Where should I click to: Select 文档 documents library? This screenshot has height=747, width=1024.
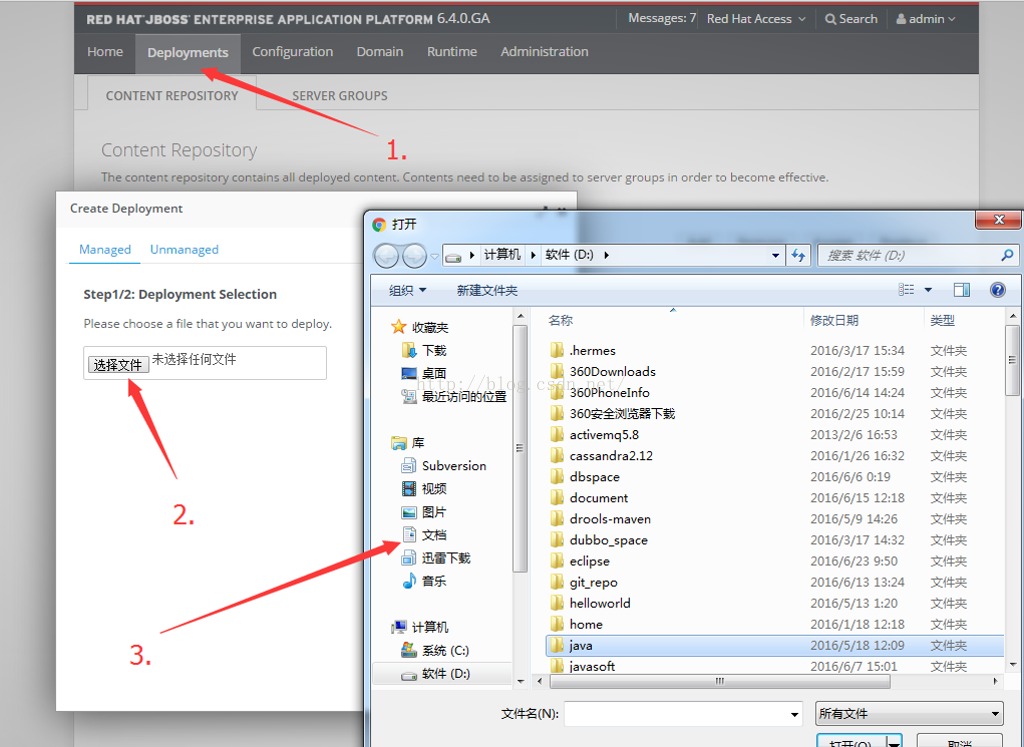[424, 535]
